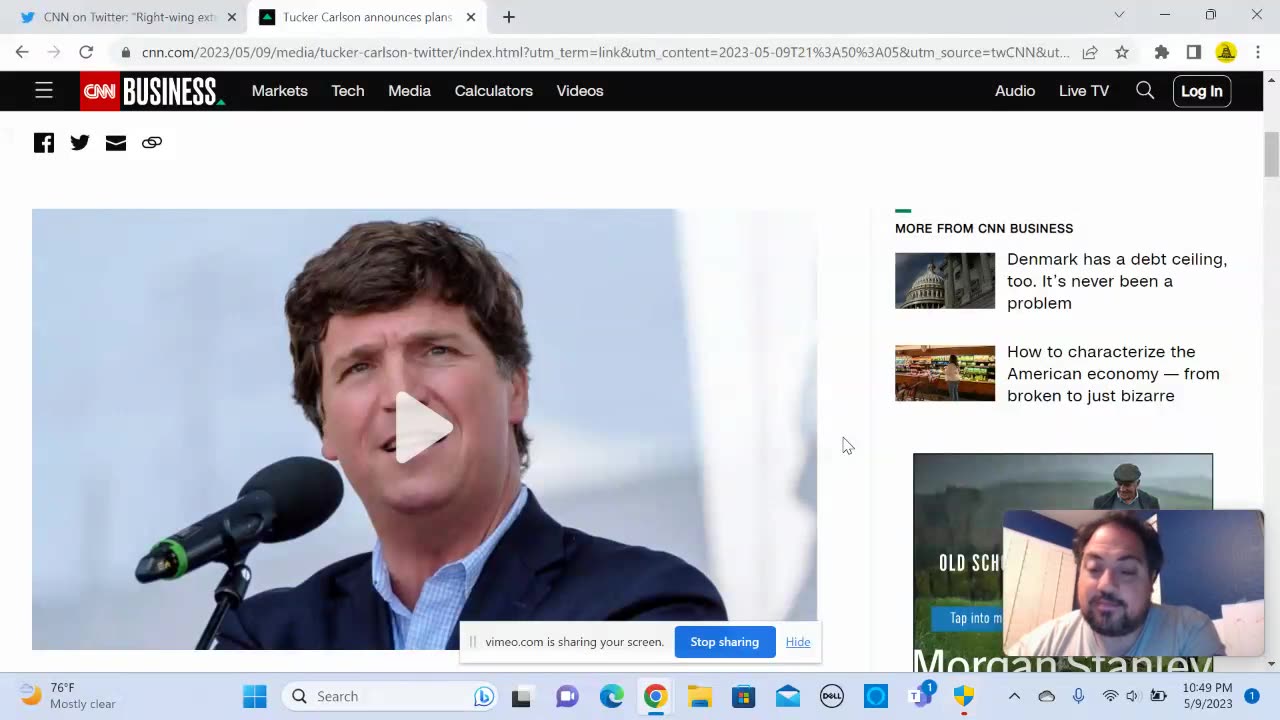Click the Log In button
The height and width of the screenshot is (720, 1280).
click(1201, 91)
